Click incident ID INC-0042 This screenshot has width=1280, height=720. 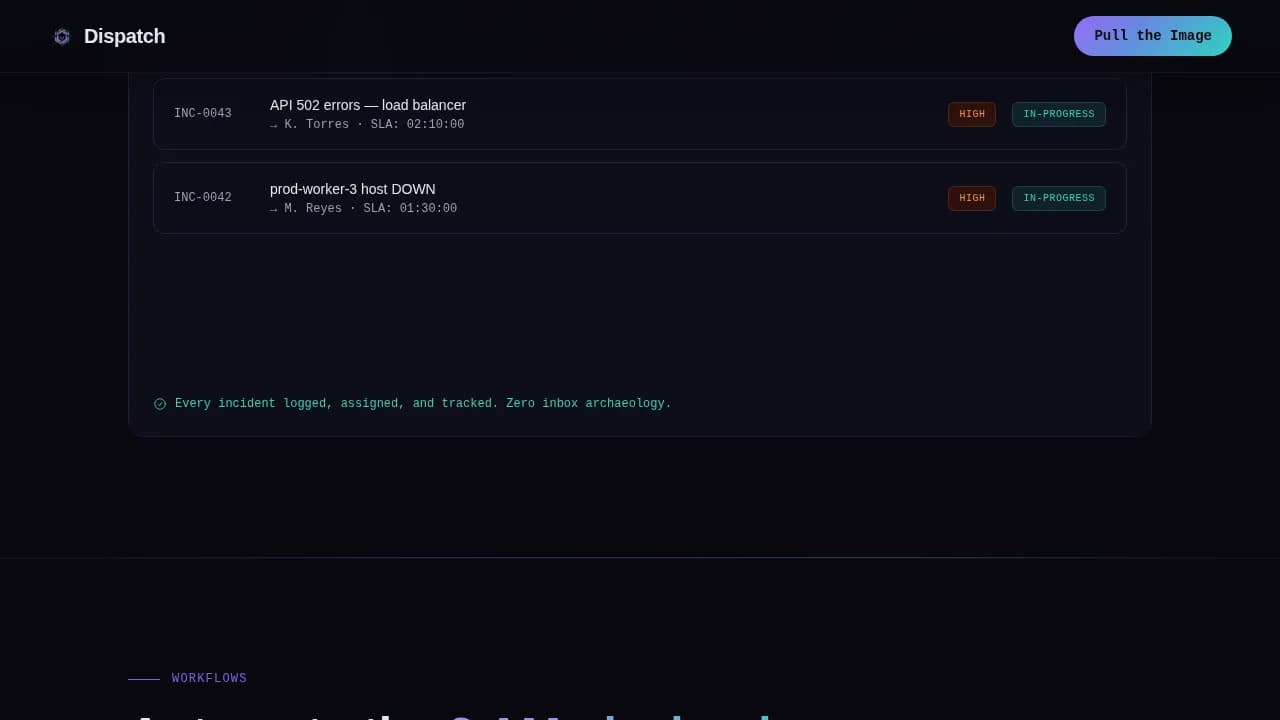click(x=203, y=197)
